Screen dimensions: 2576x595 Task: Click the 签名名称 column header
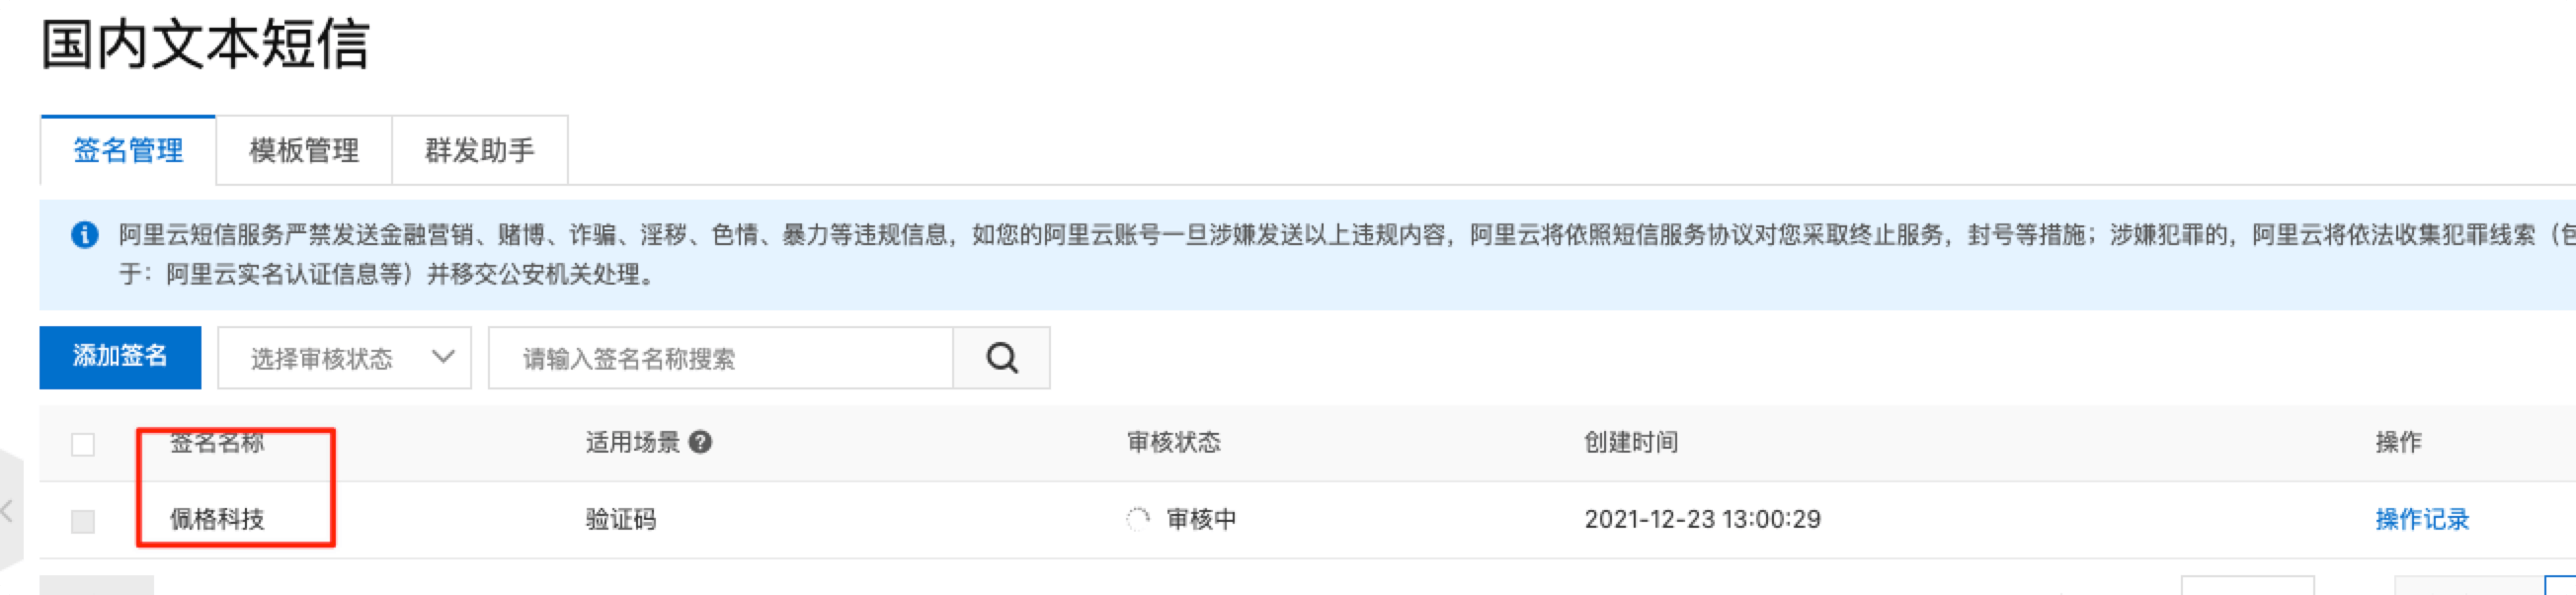click(217, 442)
